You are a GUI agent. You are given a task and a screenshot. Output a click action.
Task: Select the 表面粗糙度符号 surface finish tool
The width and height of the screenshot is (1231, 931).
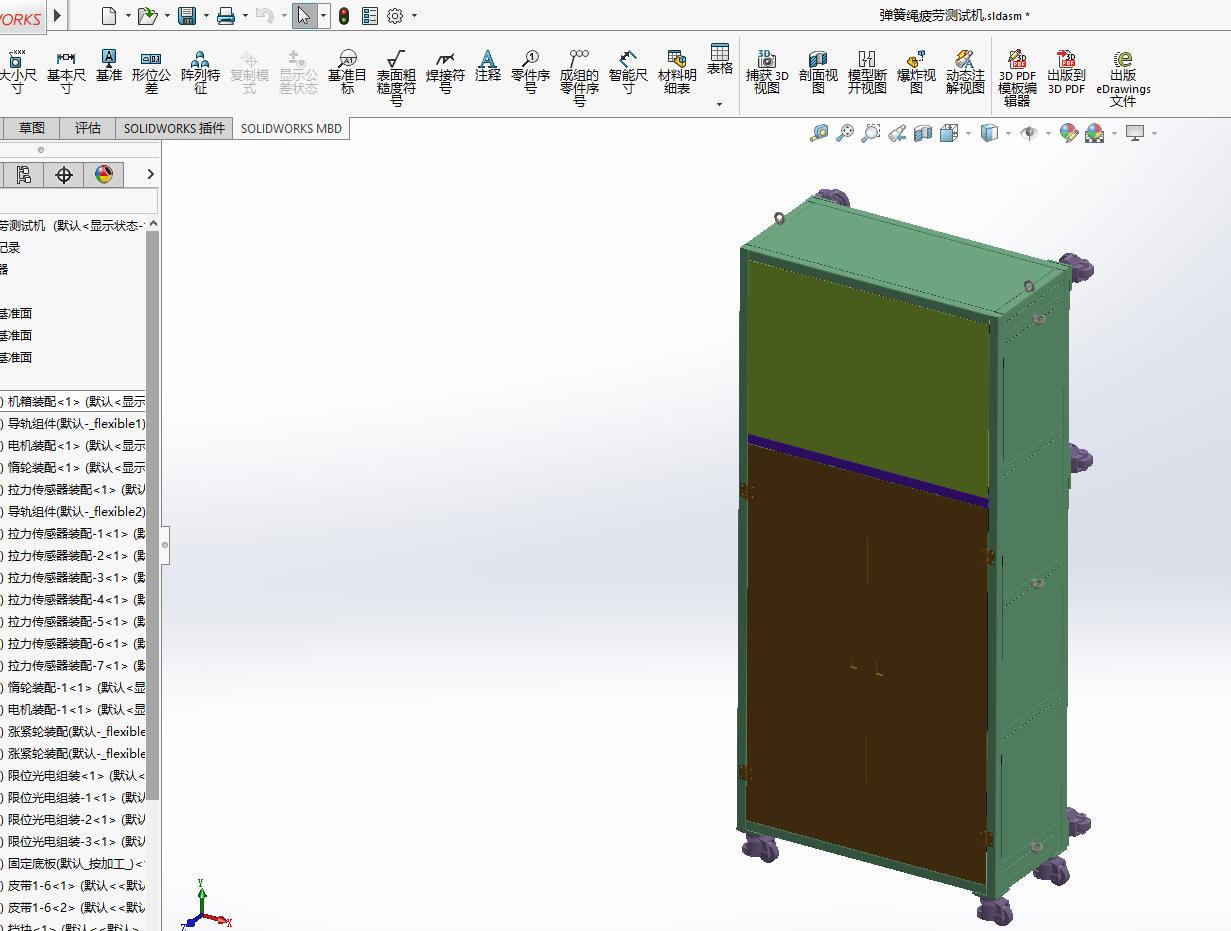pos(396,79)
